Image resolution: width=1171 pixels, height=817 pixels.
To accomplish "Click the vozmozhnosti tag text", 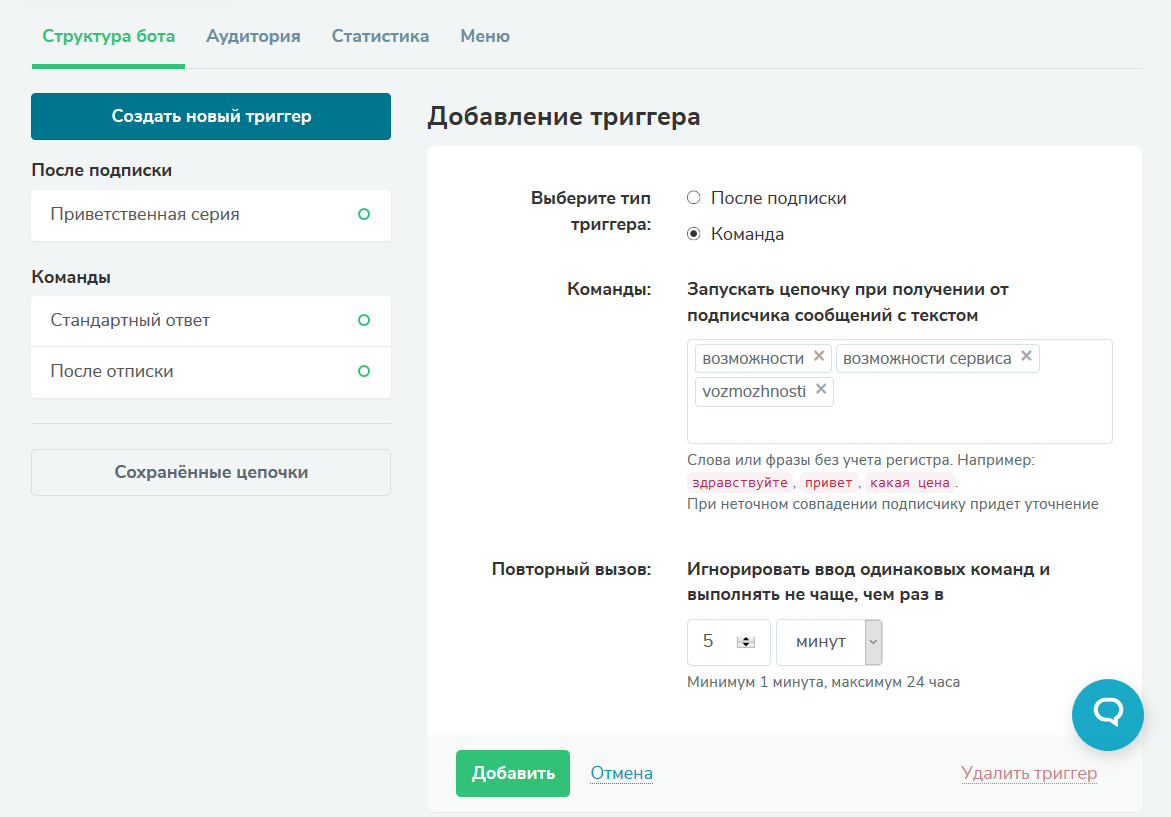I will [x=754, y=391].
